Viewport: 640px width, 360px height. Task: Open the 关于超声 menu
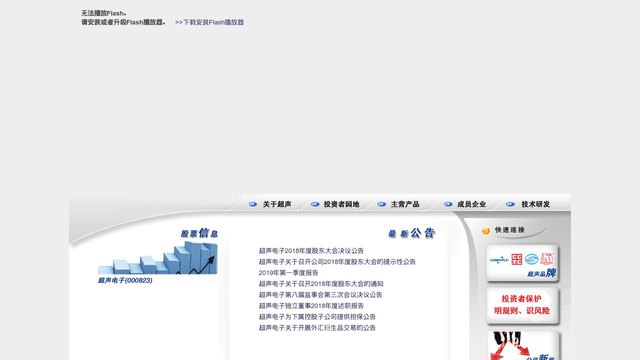[x=277, y=204]
